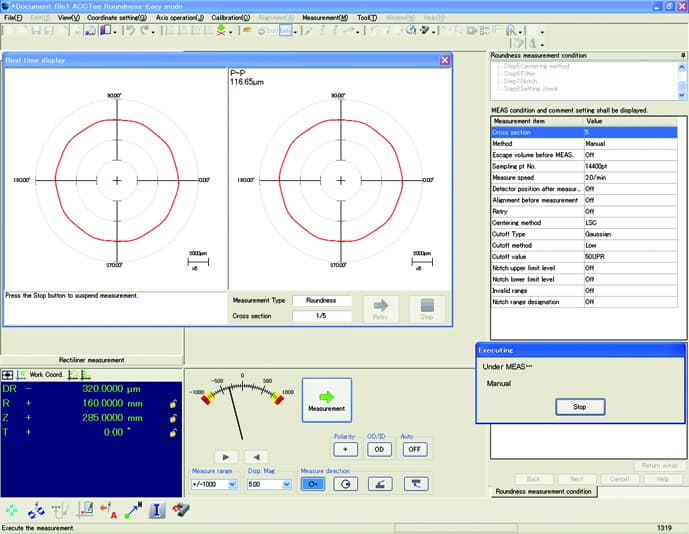This screenshot has width=689, height=534.
Task: Select the Cutoff value row showing 50UPR
Action: [584, 257]
